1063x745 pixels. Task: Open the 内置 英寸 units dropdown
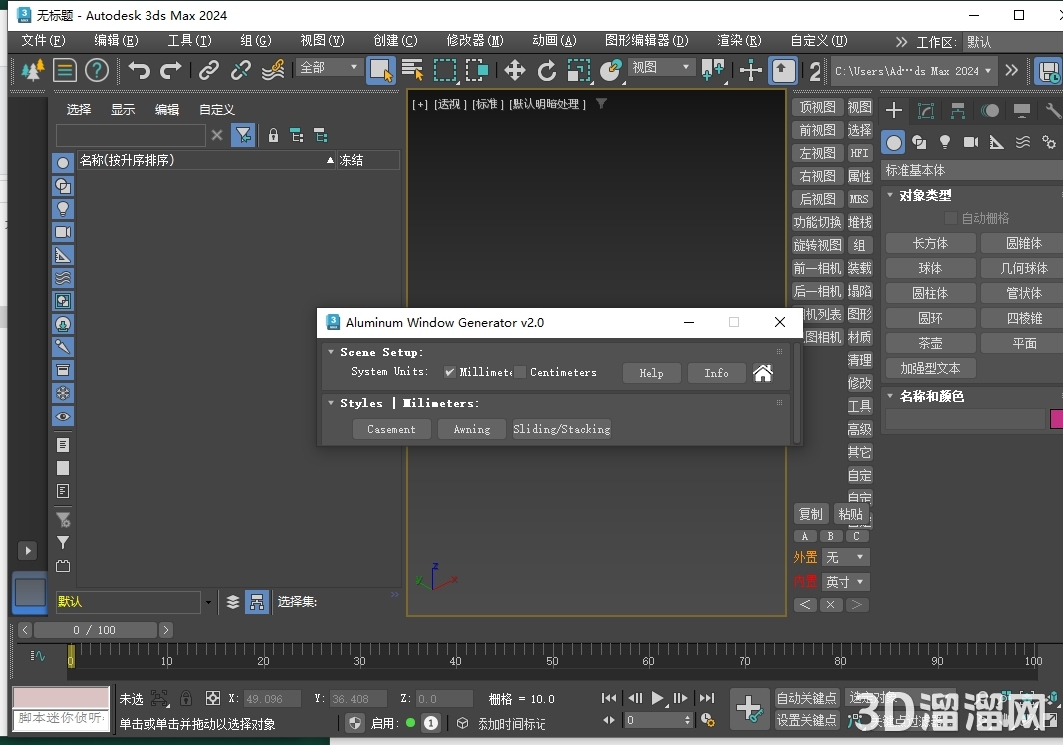845,582
